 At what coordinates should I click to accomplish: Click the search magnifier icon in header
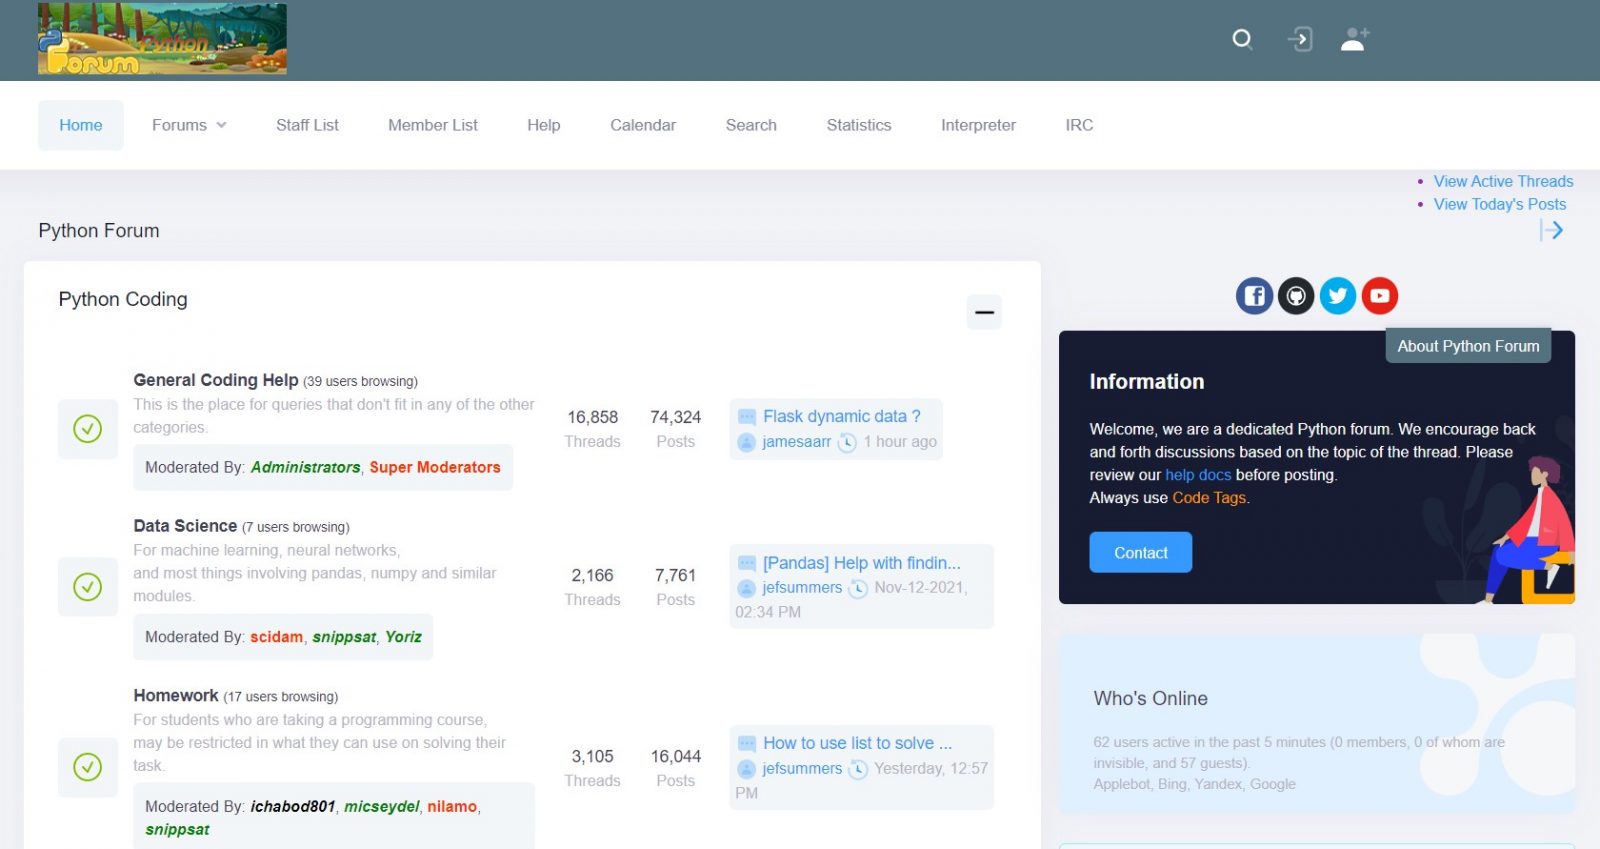[x=1242, y=39]
